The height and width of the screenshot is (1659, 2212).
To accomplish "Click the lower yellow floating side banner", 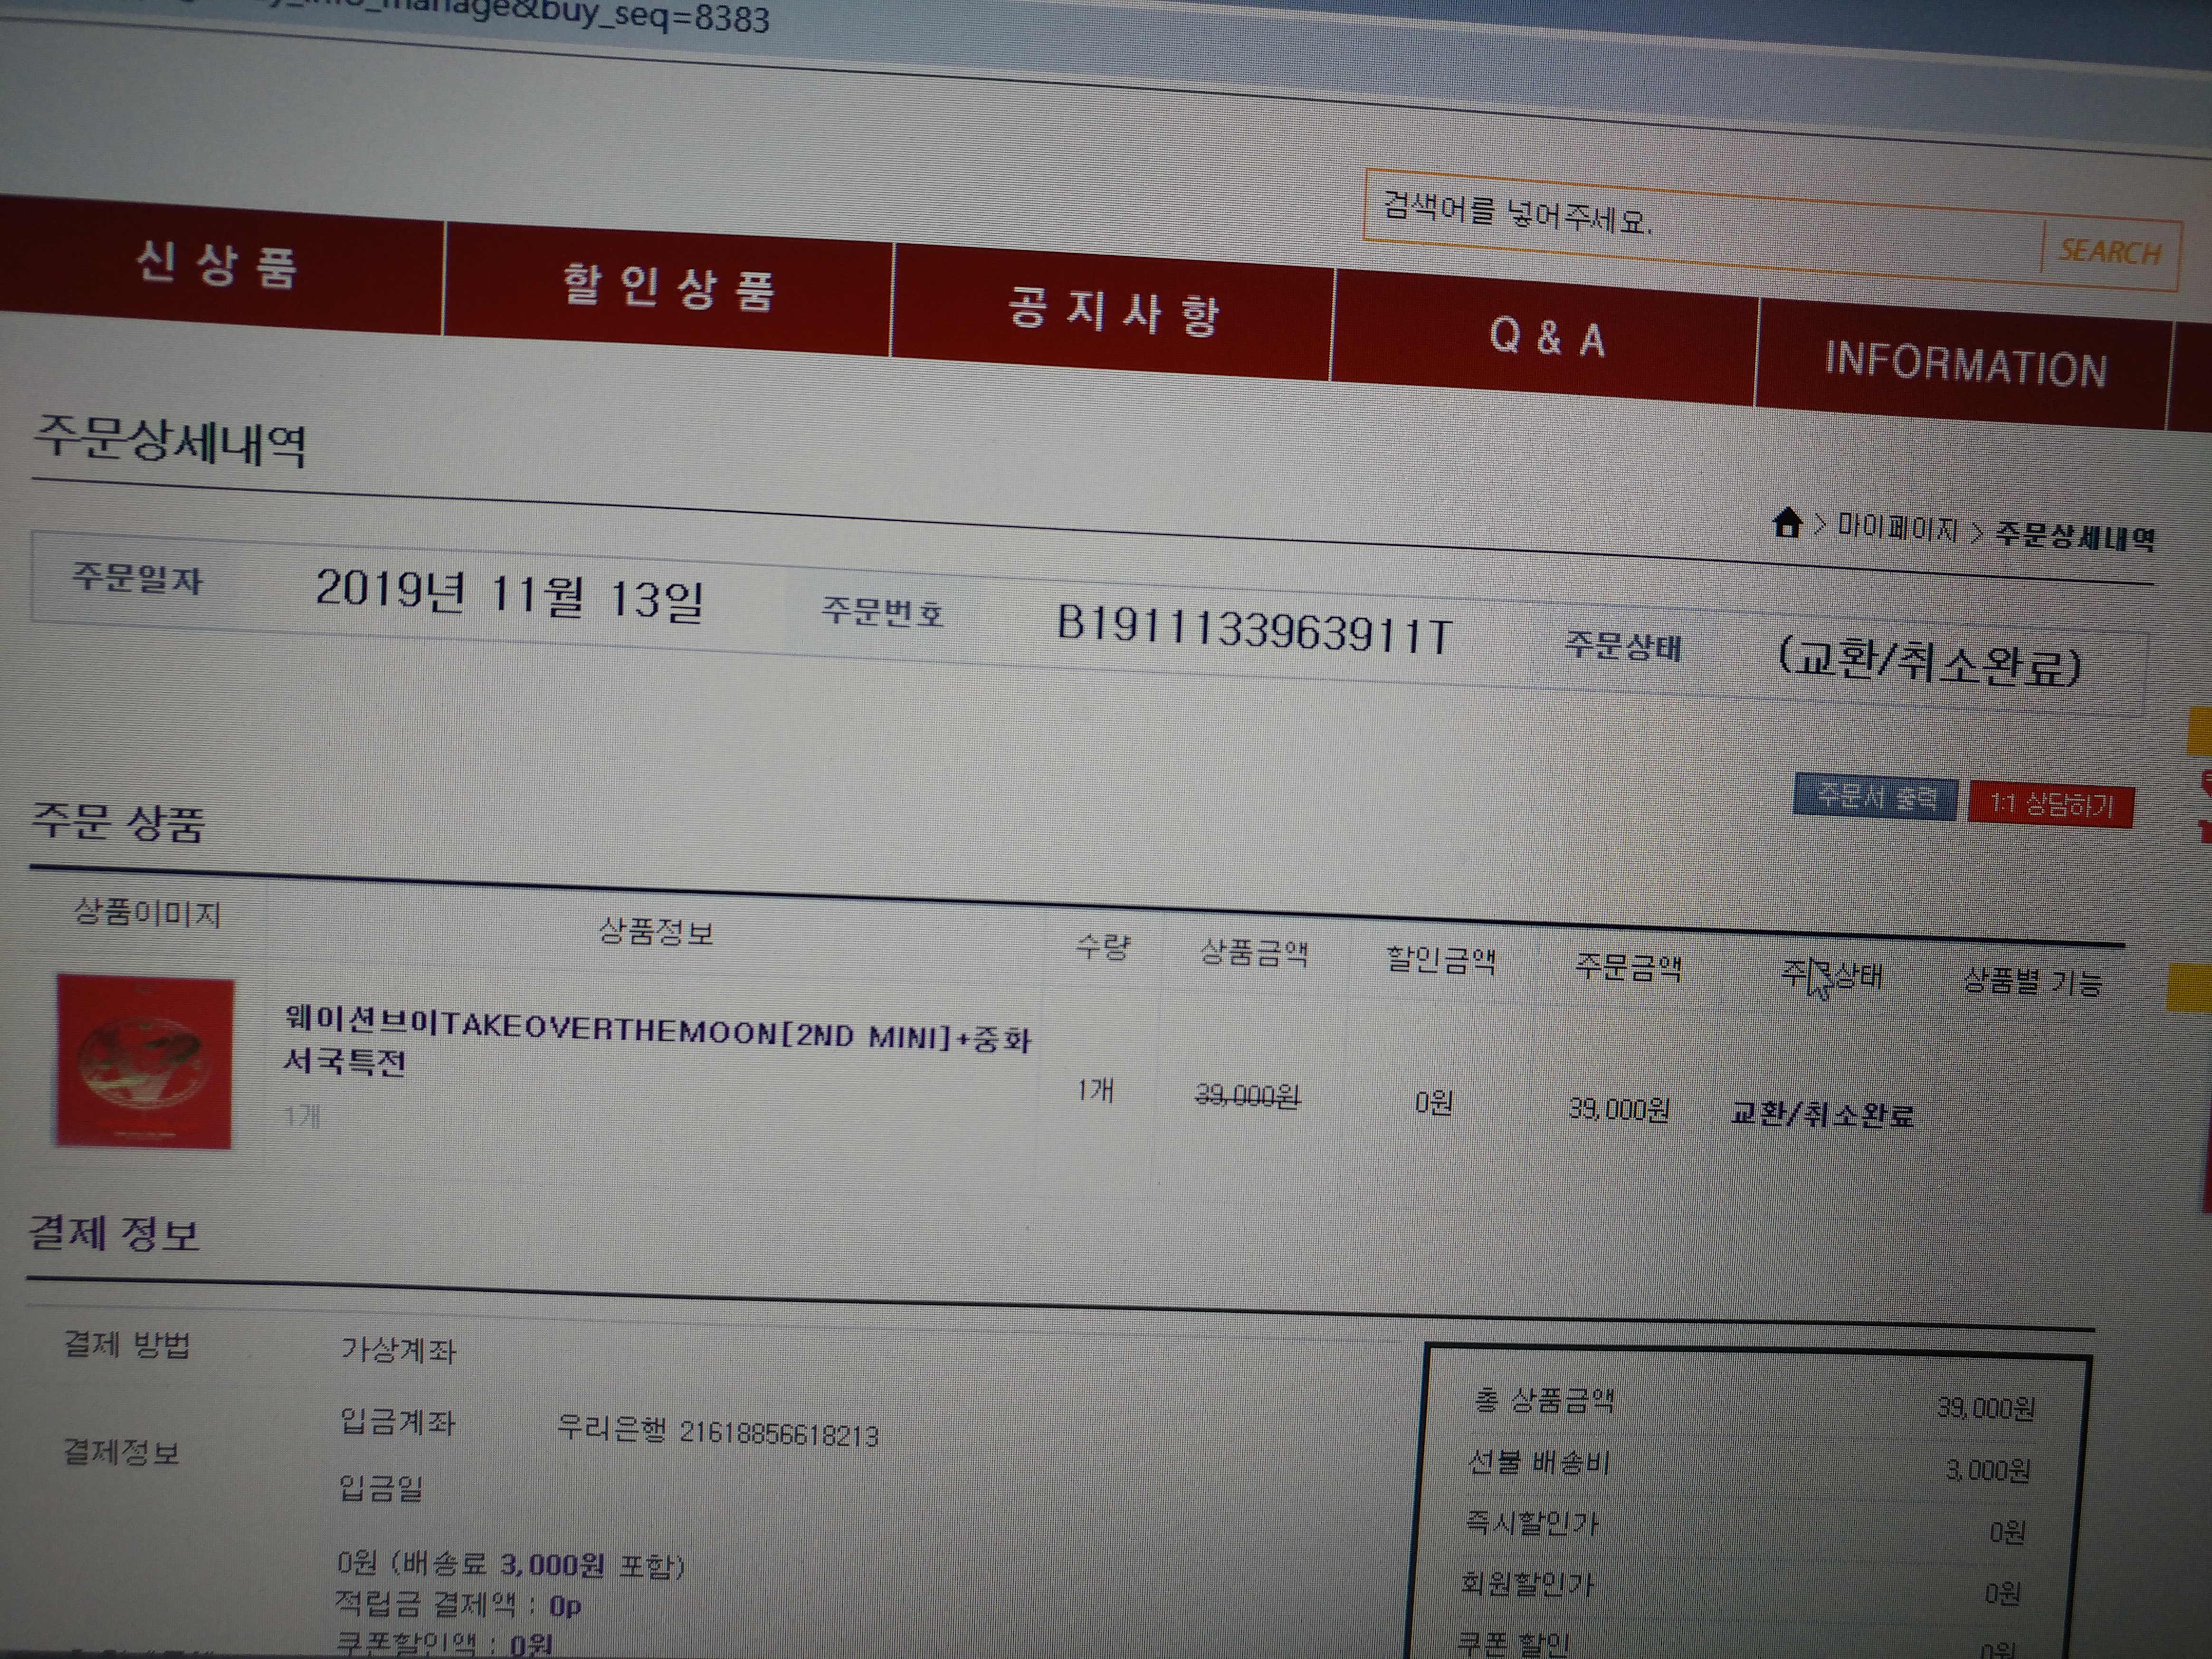I will (x=2190, y=988).
